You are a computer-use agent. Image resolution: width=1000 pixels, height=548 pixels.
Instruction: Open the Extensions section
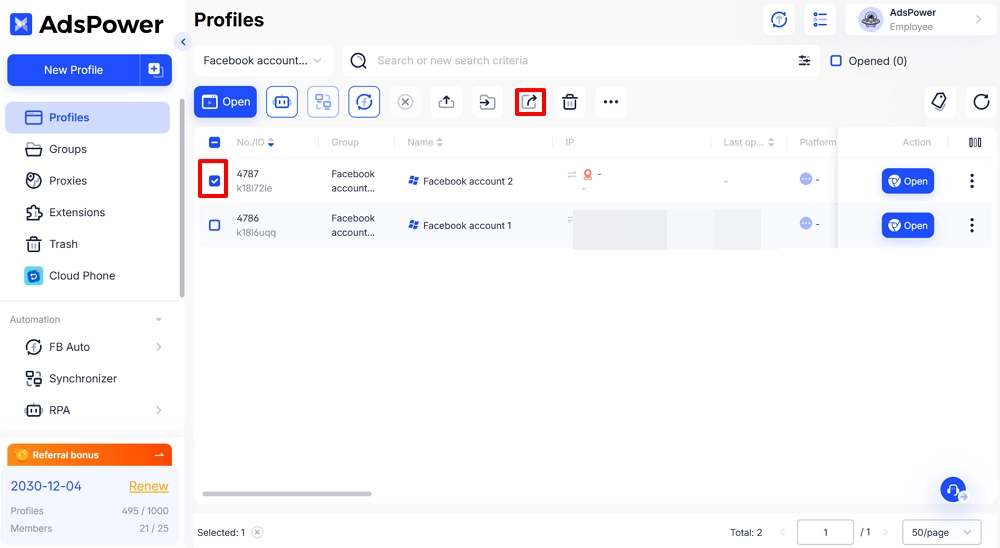[87, 212]
